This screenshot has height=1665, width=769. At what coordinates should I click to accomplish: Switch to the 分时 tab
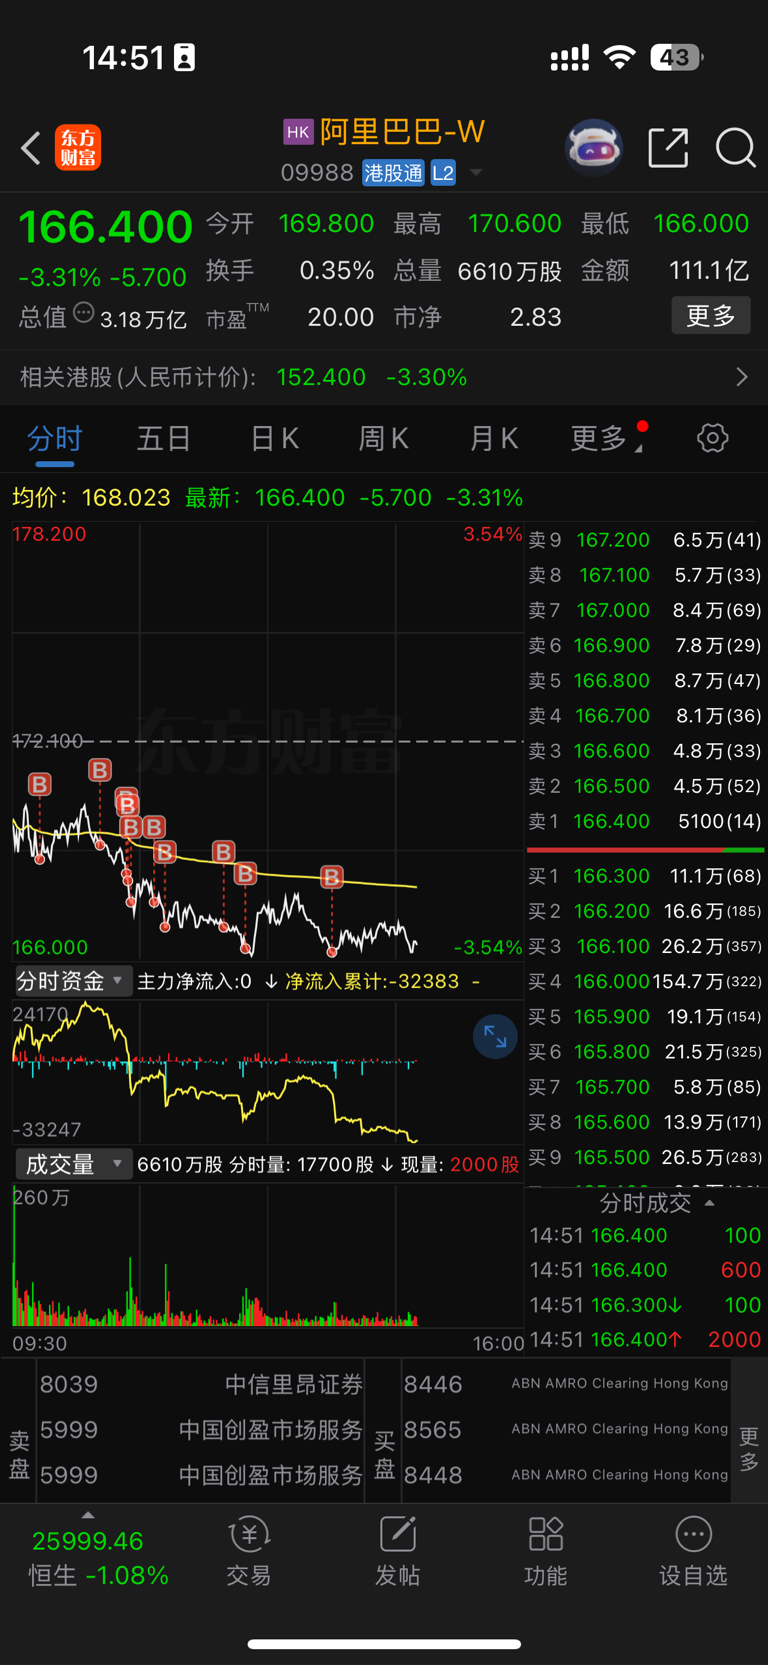(x=54, y=438)
